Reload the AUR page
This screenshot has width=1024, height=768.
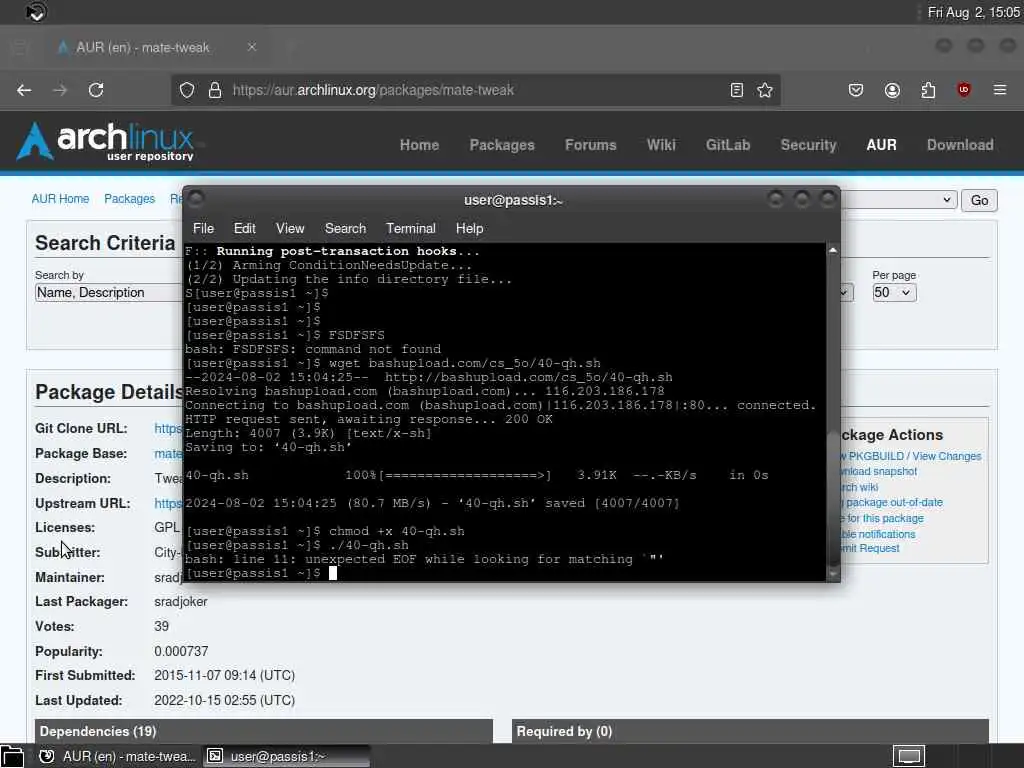(x=96, y=90)
